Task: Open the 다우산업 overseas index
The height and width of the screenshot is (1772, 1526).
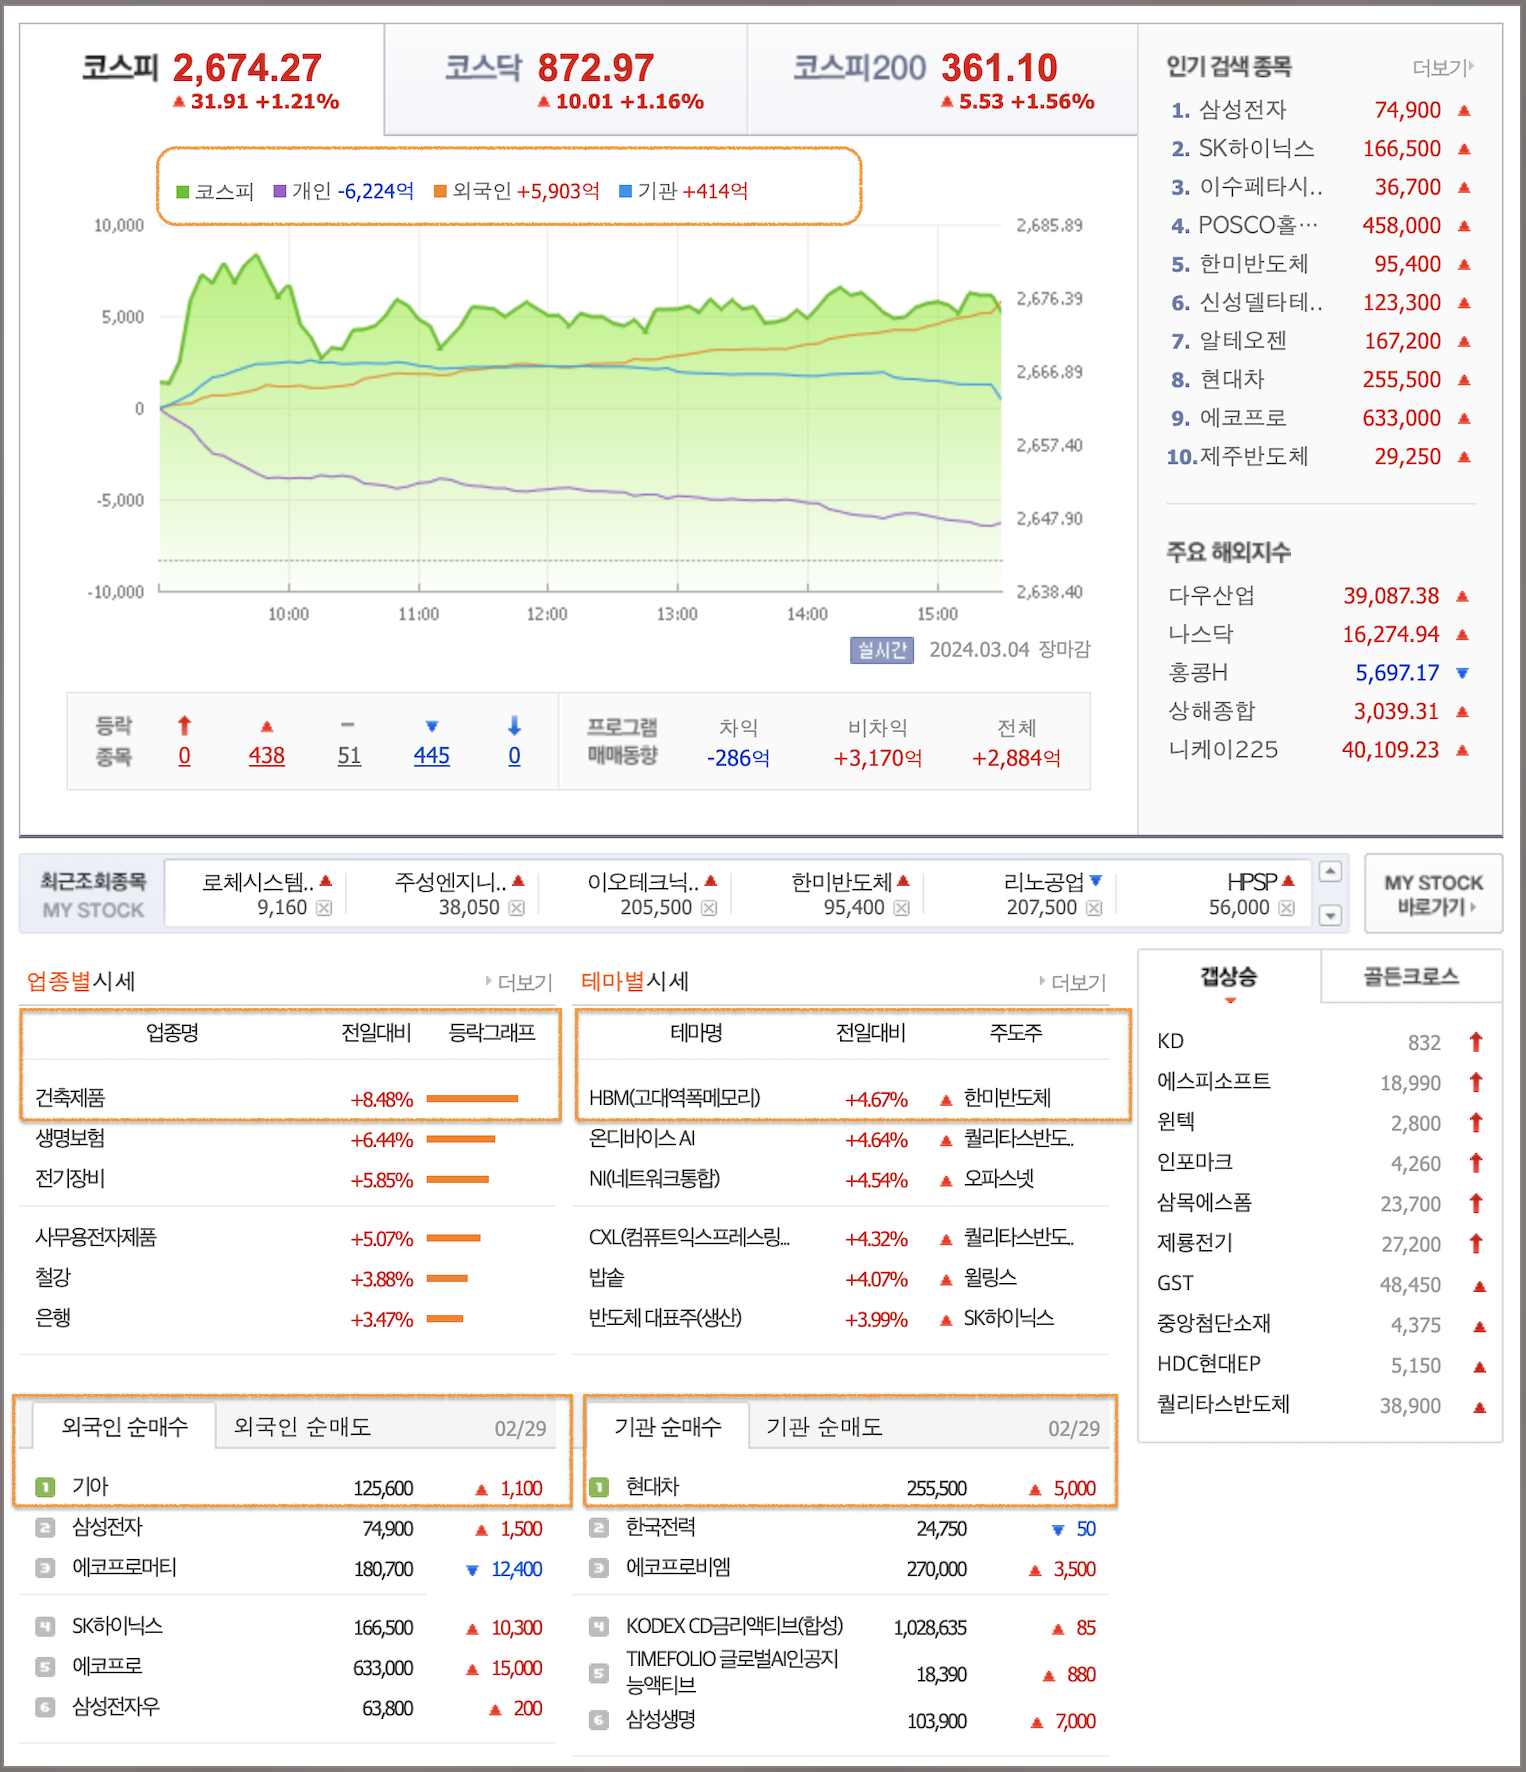Action: point(1211,596)
